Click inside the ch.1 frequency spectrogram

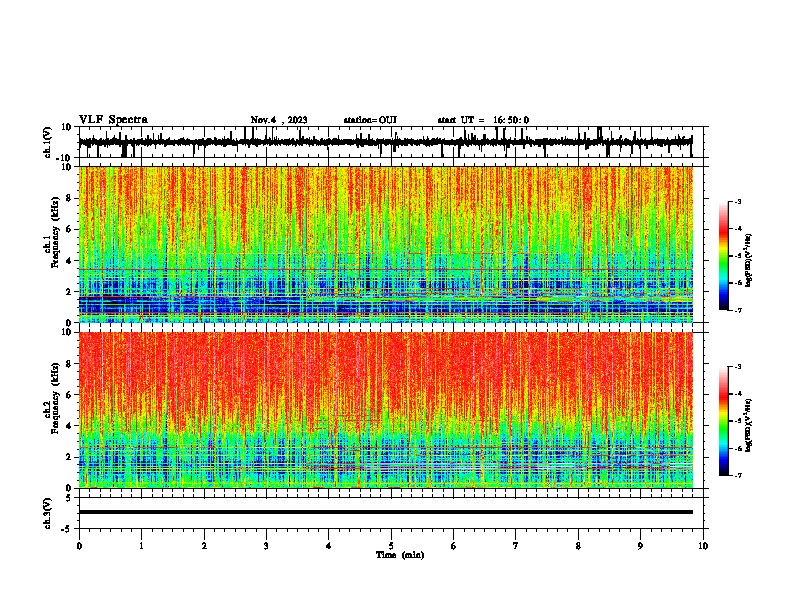[386, 244]
